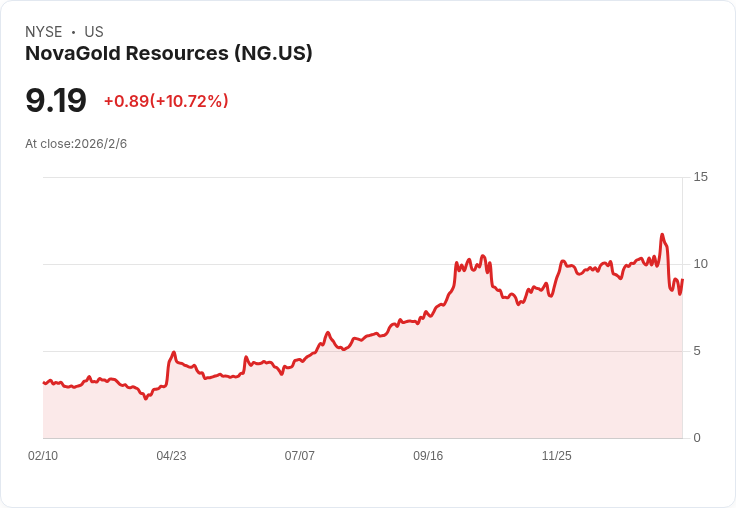The height and width of the screenshot is (508, 736).
Task: Click the 04/23 date axis label
Action: click(171, 456)
